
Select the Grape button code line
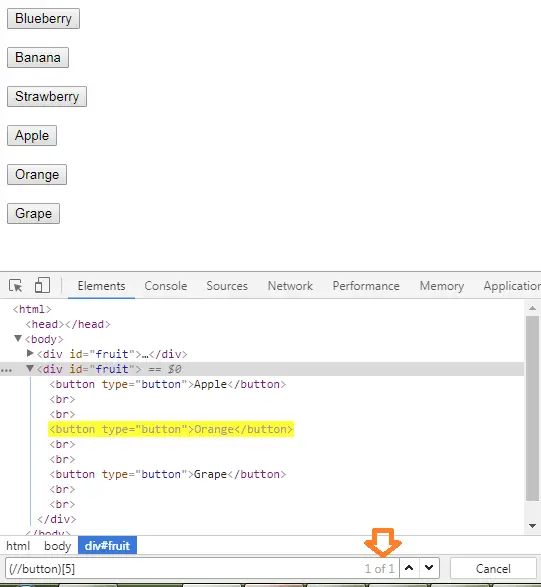point(168,474)
